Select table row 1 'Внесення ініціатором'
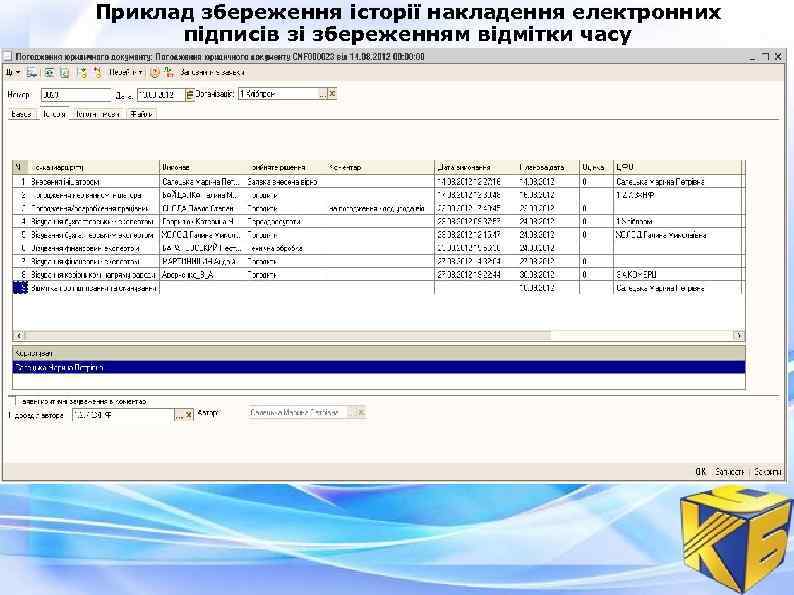This screenshot has width=794, height=595. 377,181
